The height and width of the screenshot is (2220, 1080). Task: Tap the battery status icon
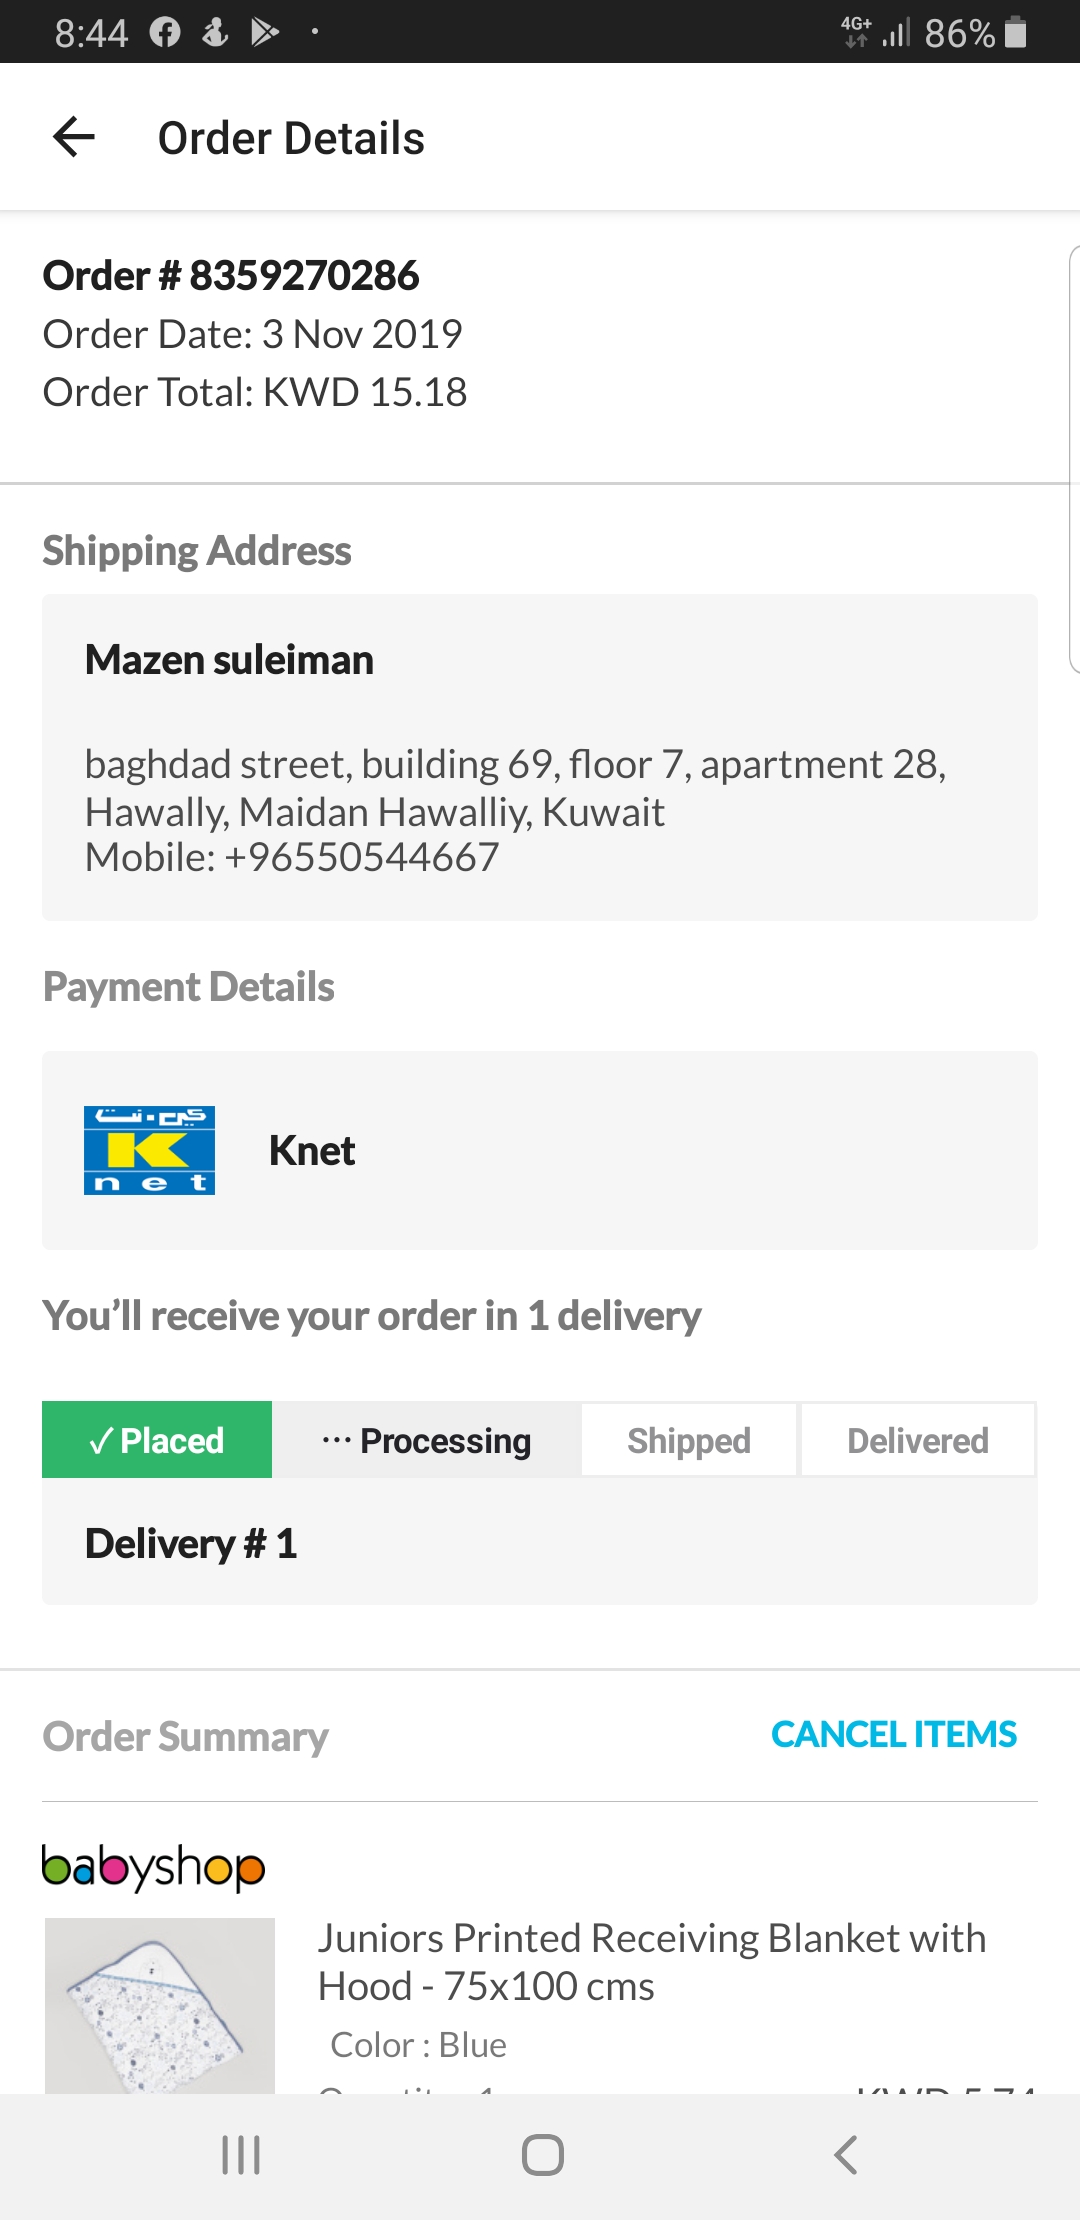pos(1015,33)
